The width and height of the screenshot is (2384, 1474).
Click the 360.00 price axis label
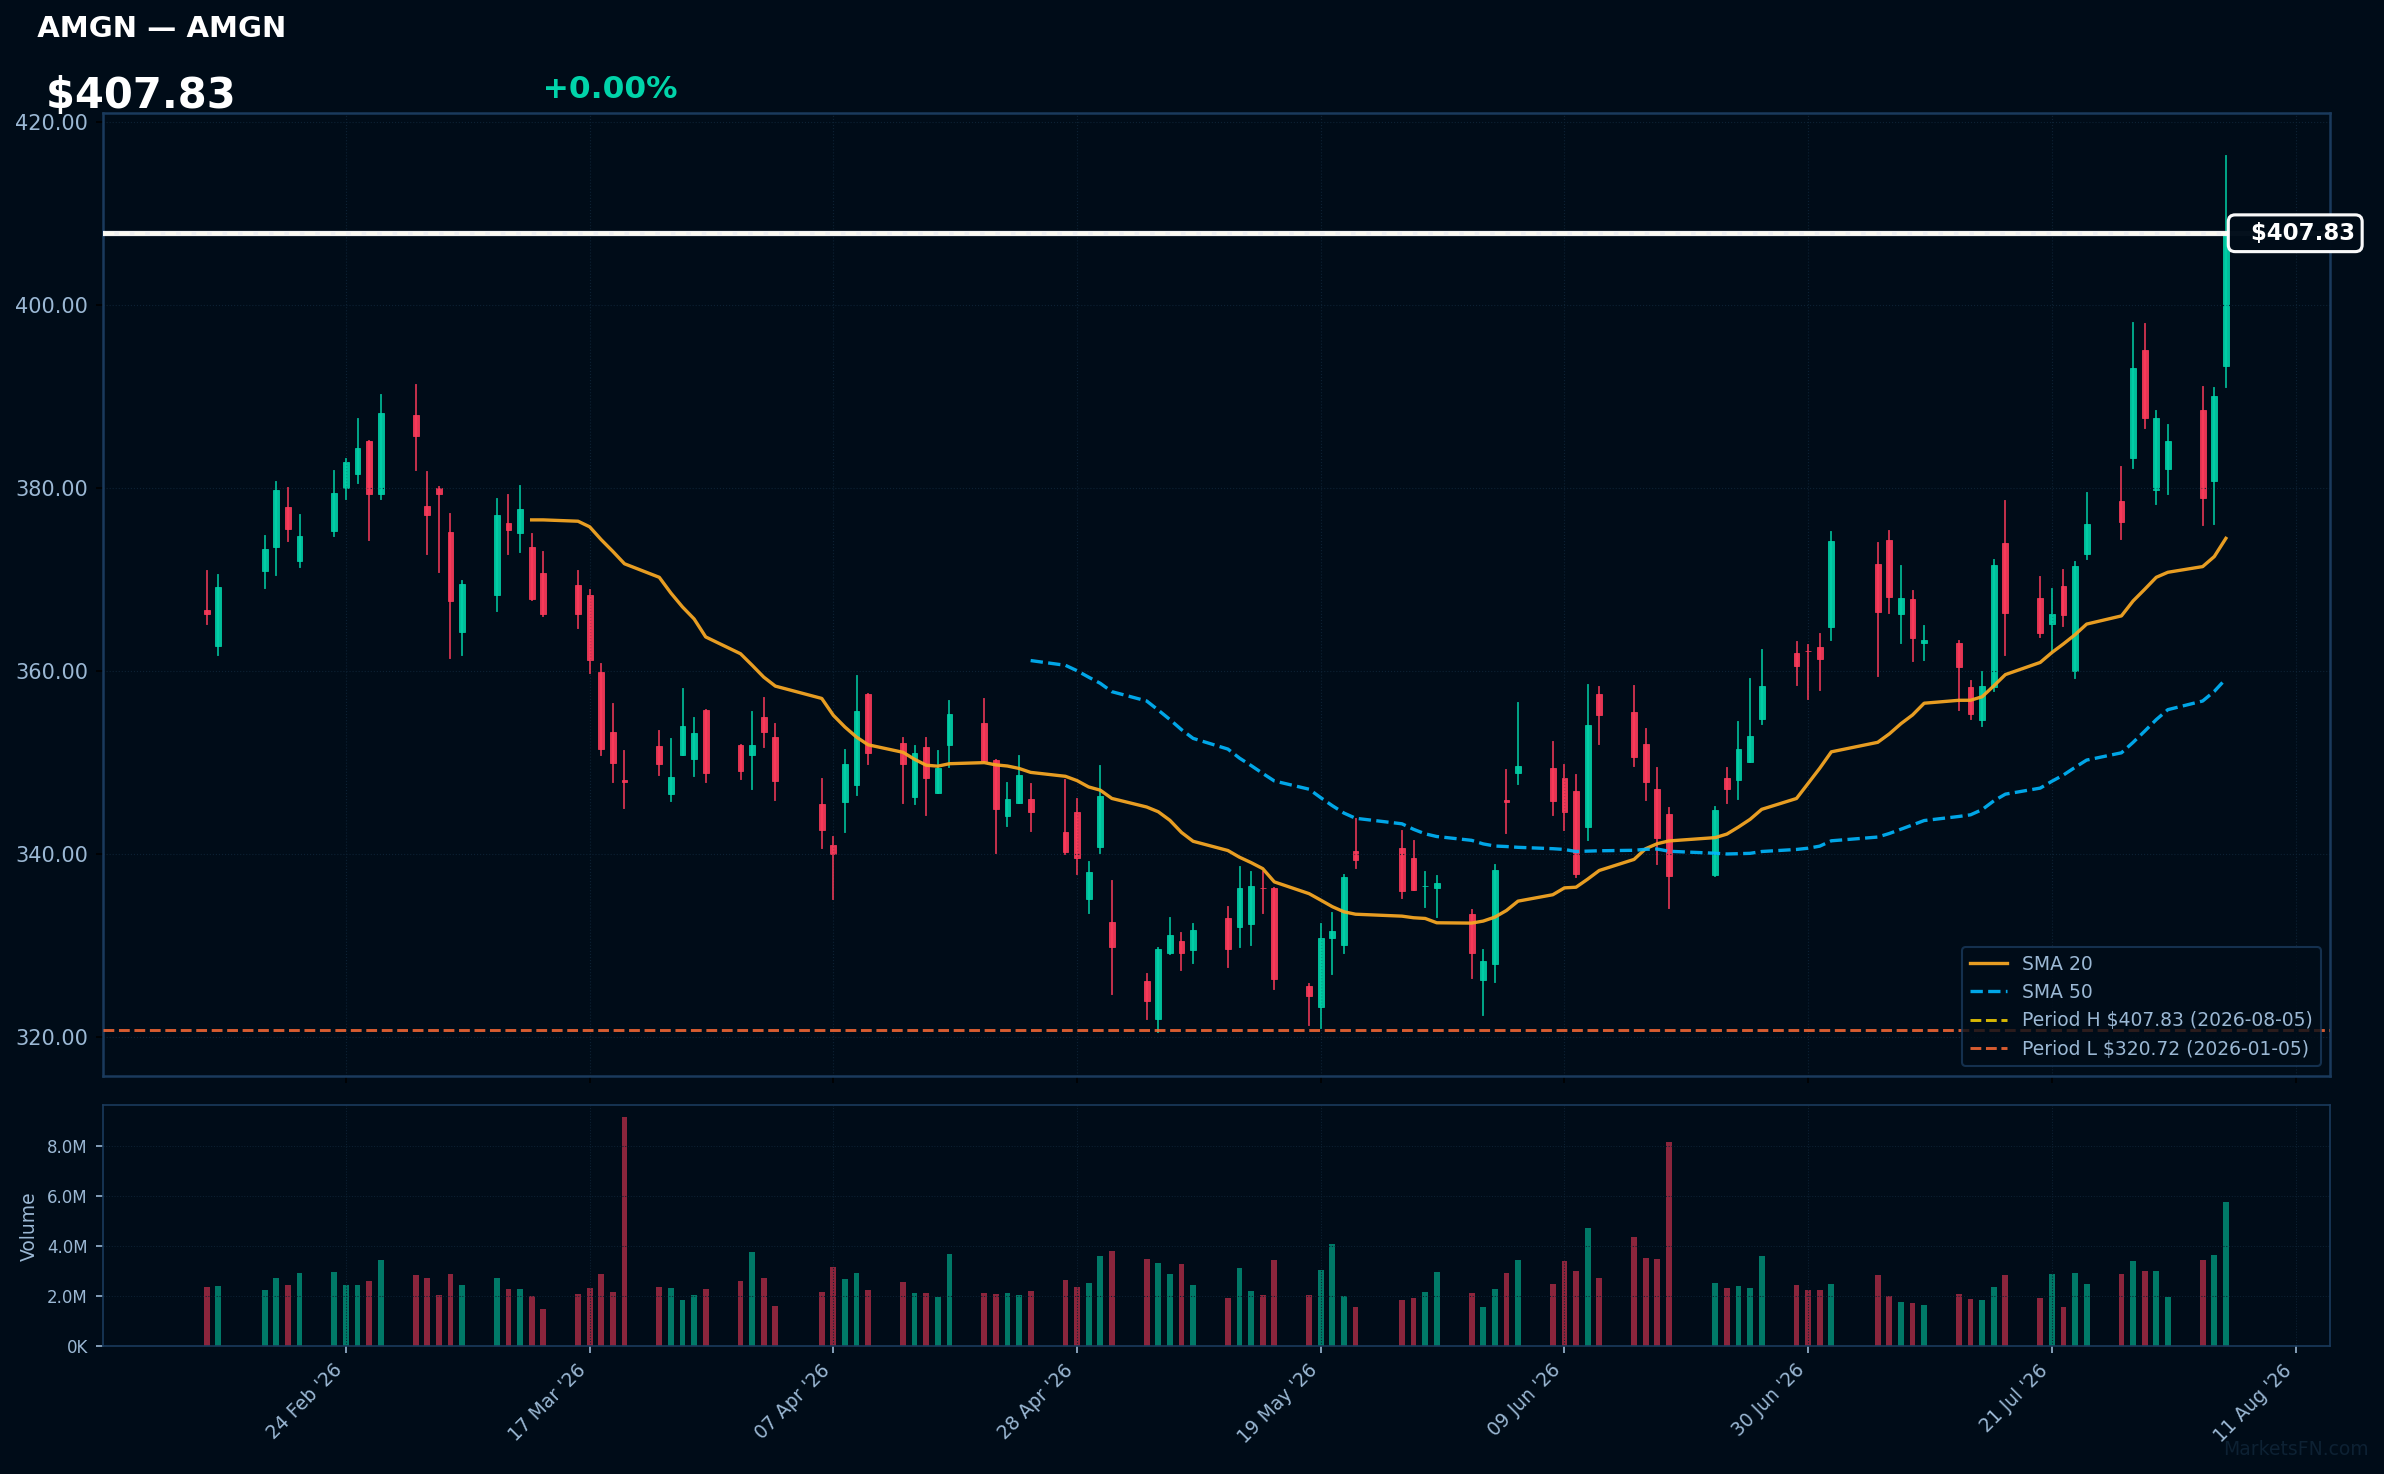51,671
